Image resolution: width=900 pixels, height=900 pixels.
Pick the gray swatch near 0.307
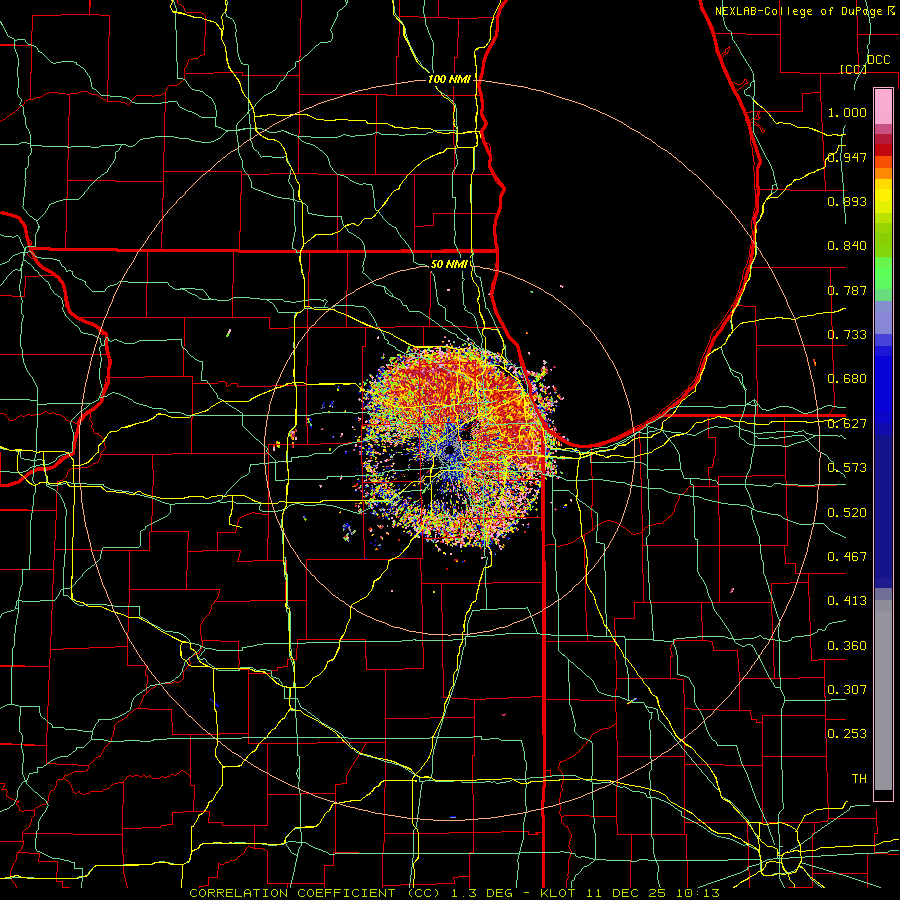click(x=883, y=695)
